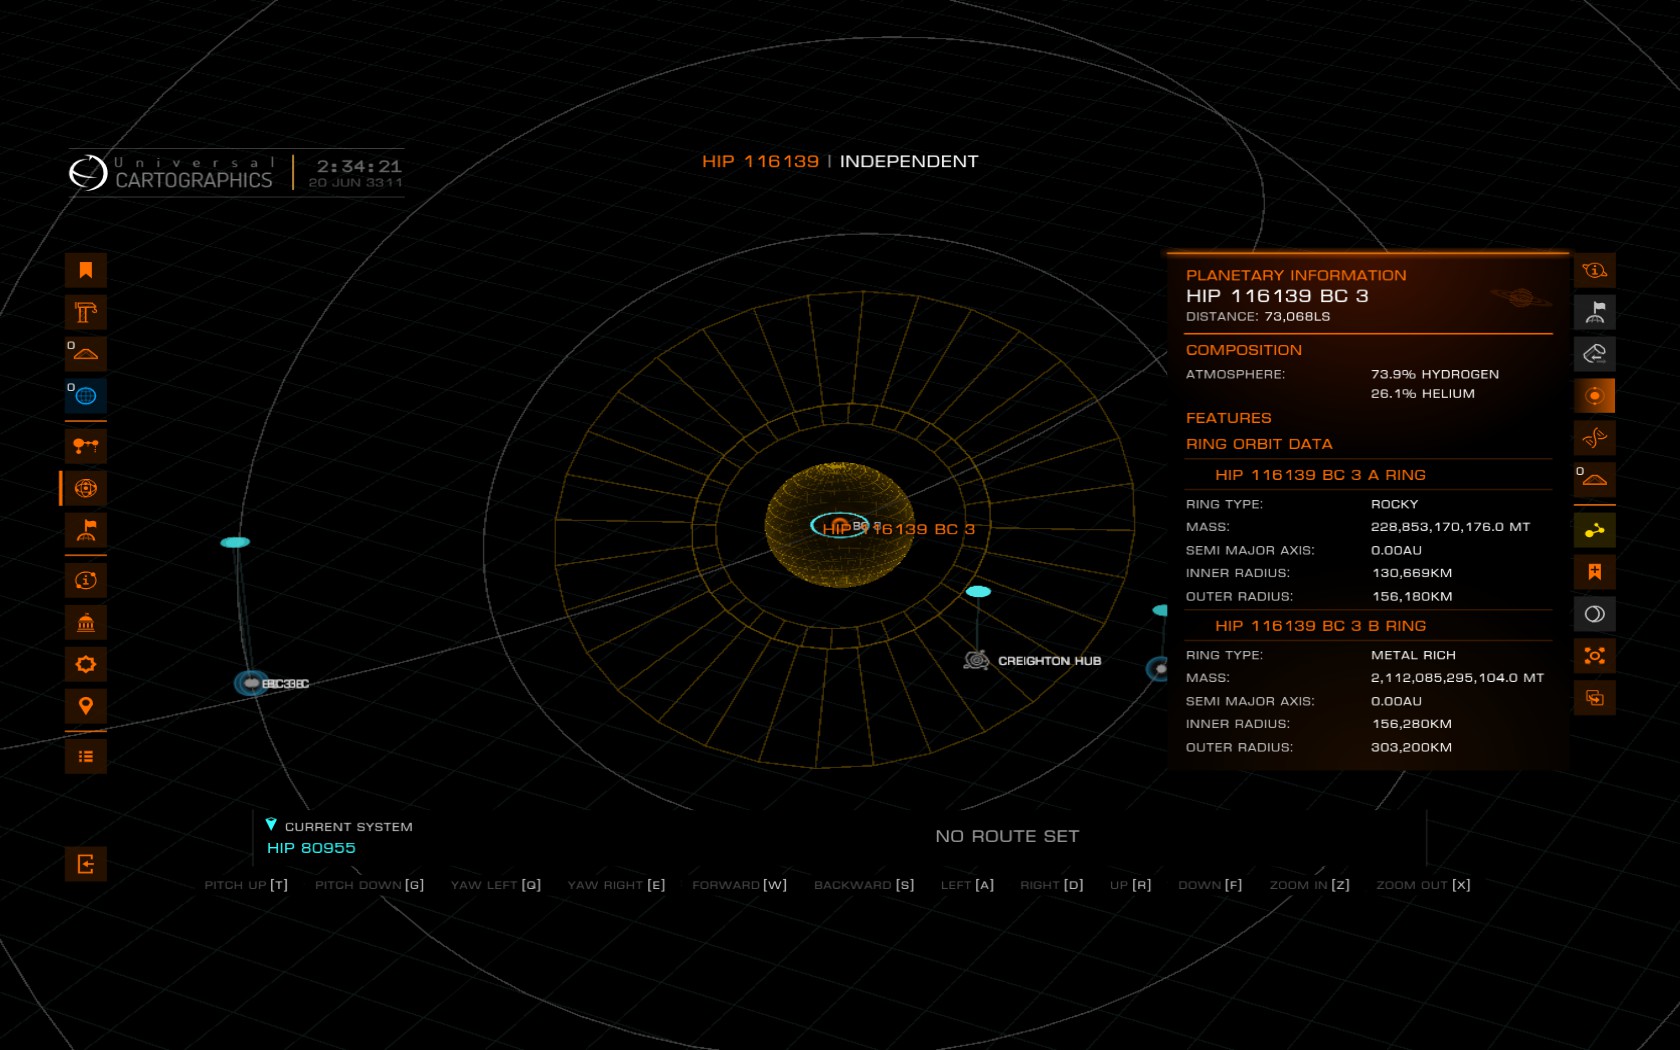Open the DNA biological signals icon
This screenshot has height=1050, width=1680.
coord(1595,438)
